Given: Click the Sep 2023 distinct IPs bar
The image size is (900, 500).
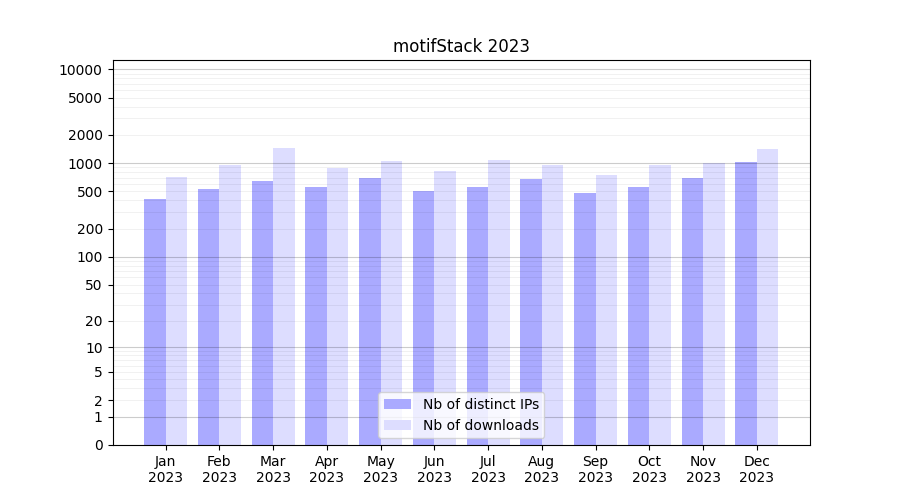Looking at the screenshot, I should tap(585, 319).
